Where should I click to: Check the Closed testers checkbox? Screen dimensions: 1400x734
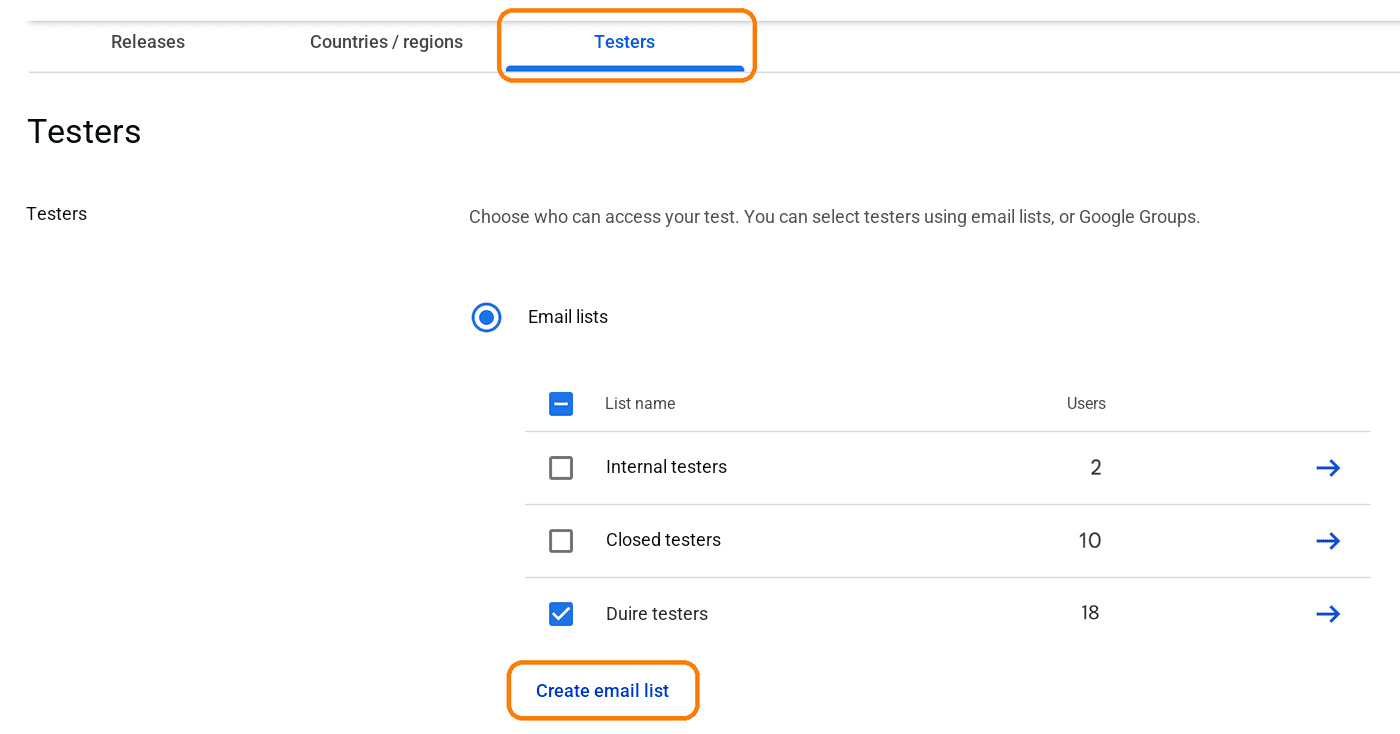click(561, 541)
